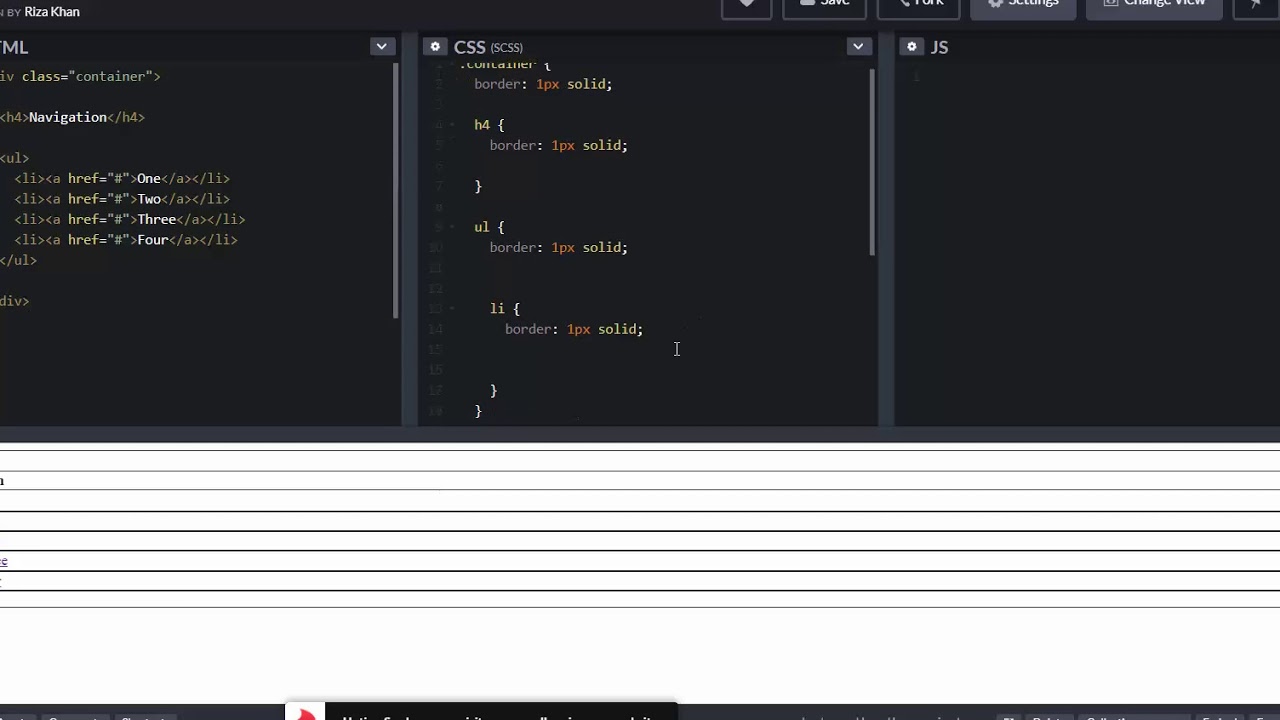Pin the pen using the pin icon
The width and height of the screenshot is (1280, 720).
pos(1256,5)
